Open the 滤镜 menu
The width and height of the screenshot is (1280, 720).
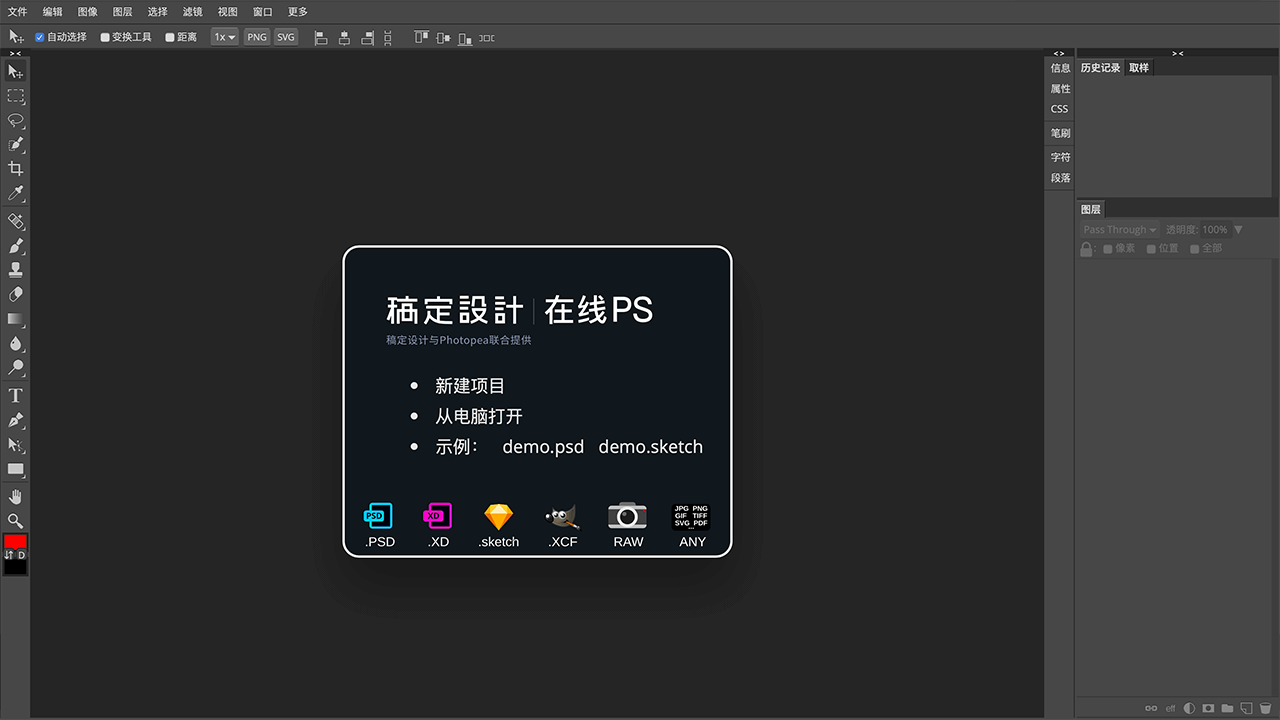pos(192,12)
